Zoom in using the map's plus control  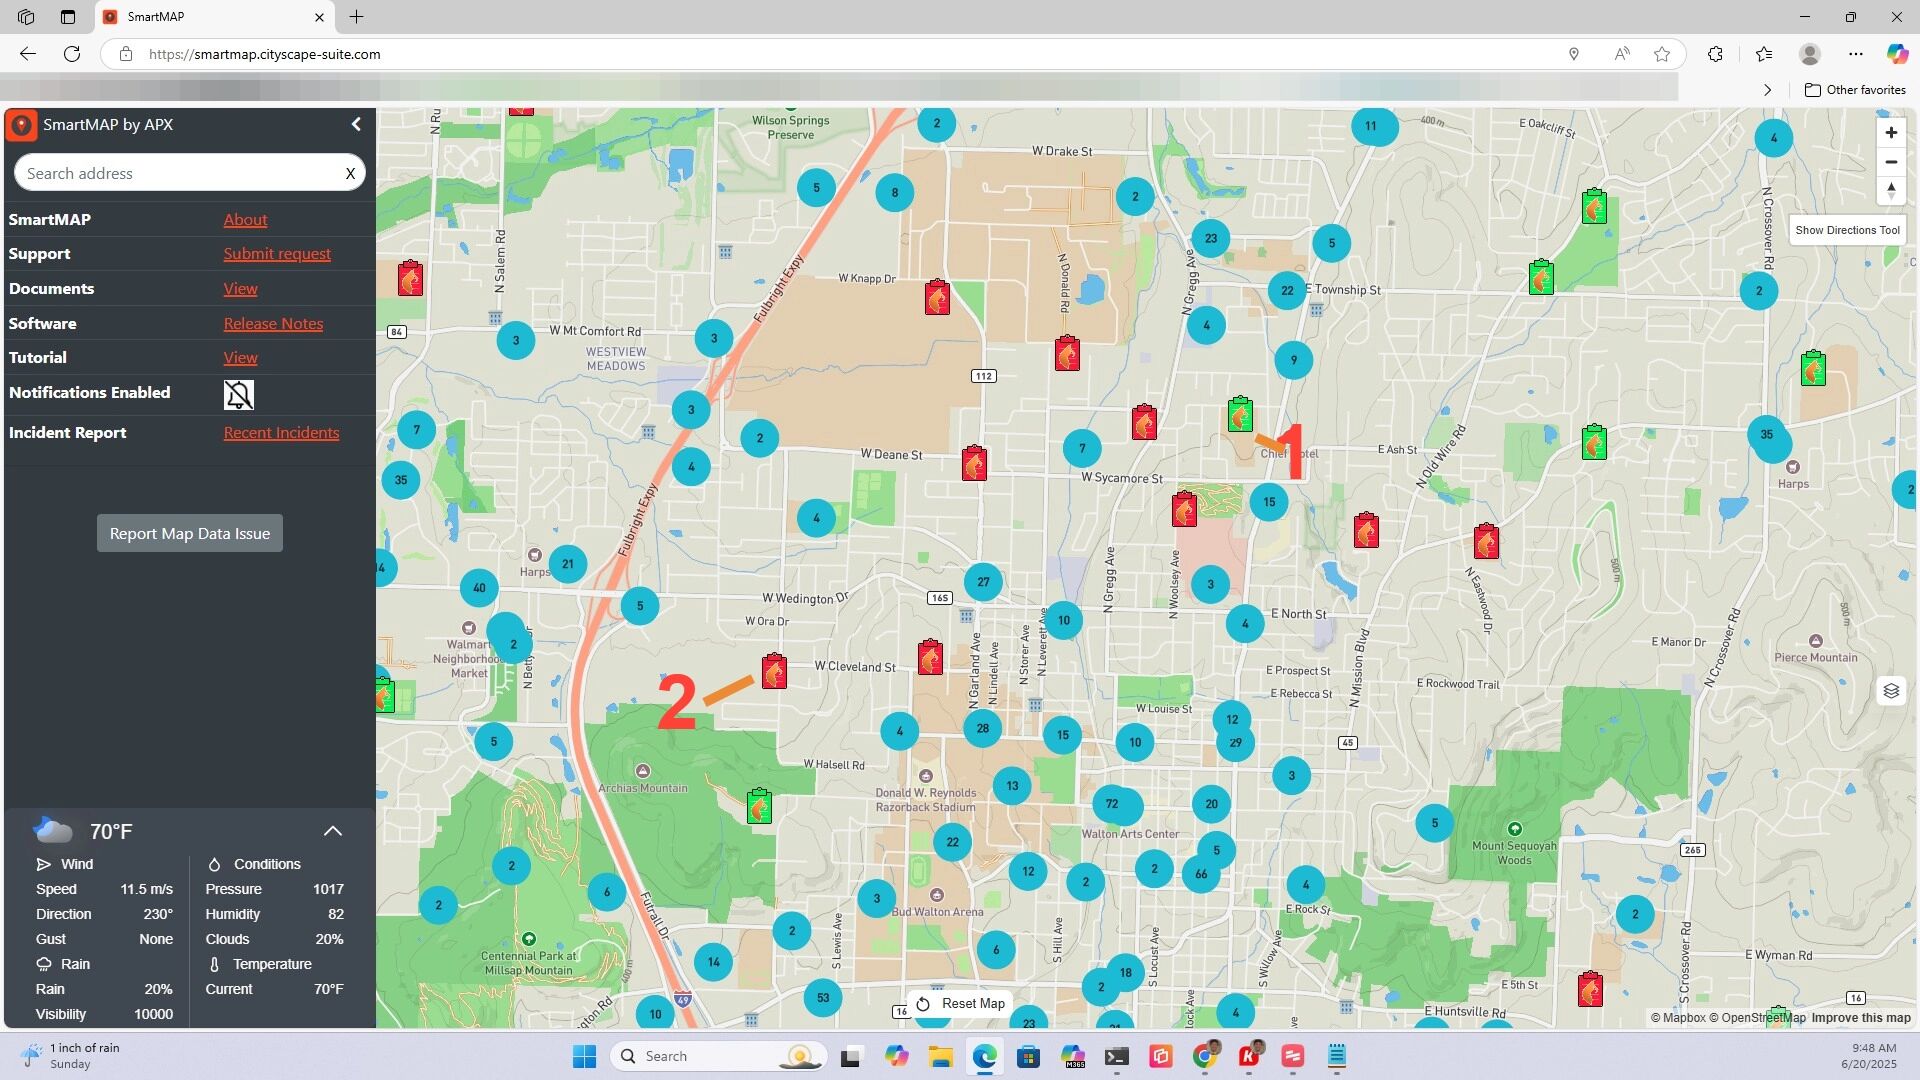coord(1891,131)
